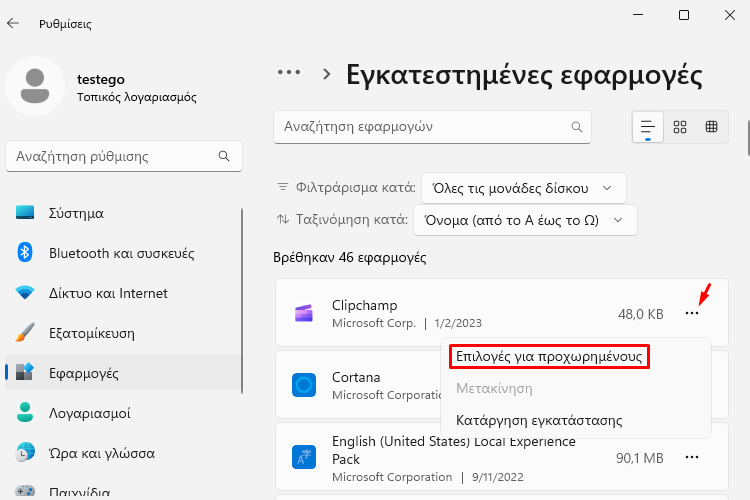Click the back arrow in Settings header

point(13,23)
